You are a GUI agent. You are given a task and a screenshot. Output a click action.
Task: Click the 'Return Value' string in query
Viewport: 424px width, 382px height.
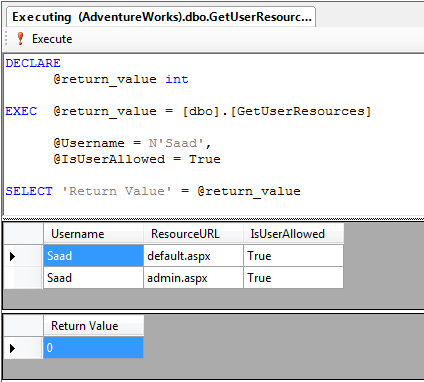point(117,191)
